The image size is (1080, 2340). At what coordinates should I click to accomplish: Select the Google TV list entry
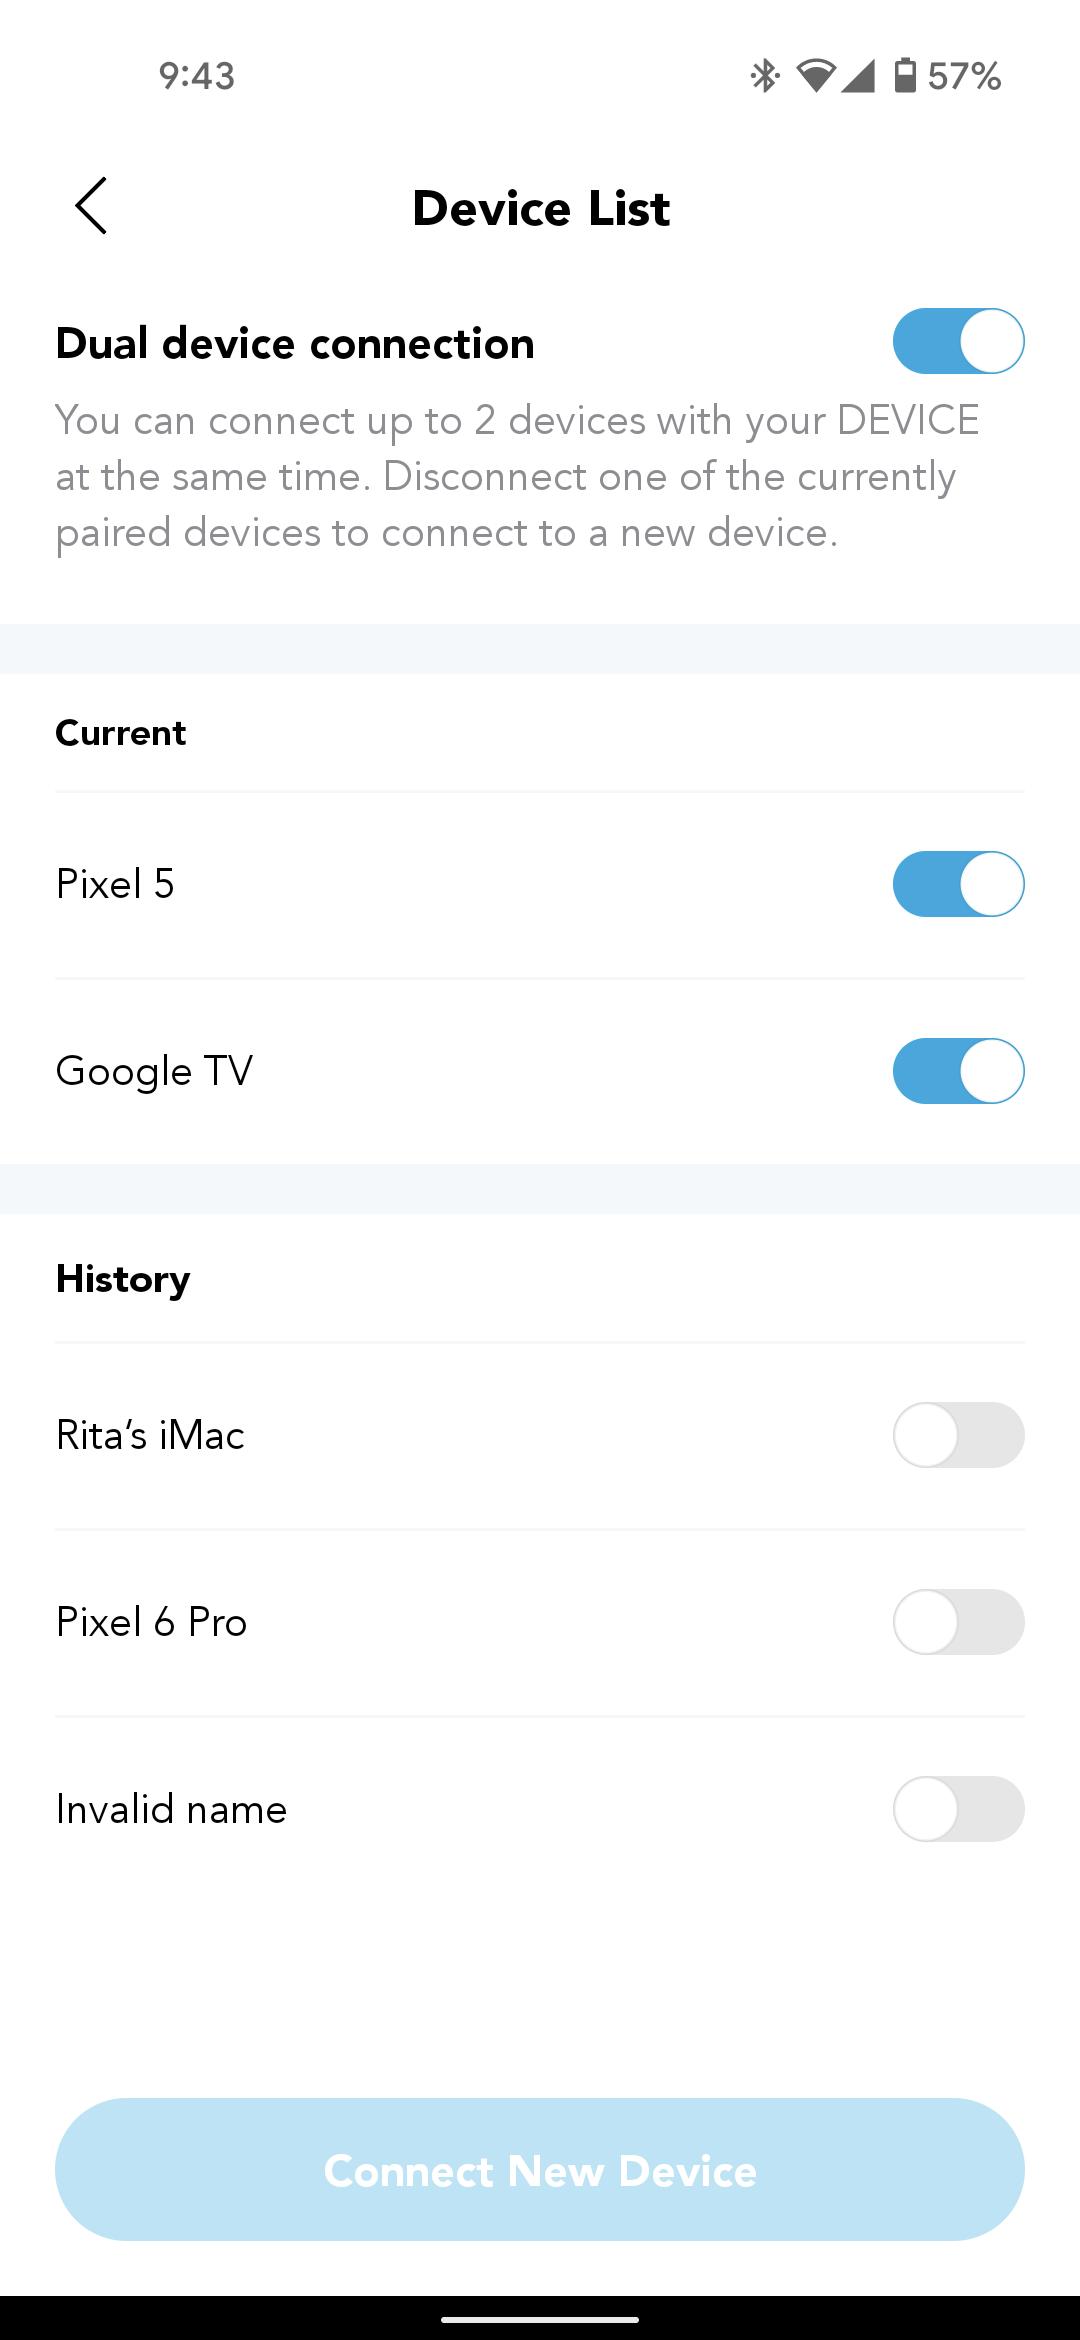point(155,1071)
